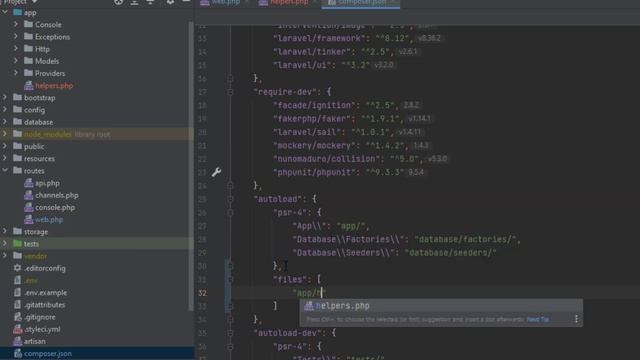Expand the storage folder arrow

click(x=5, y=231)
